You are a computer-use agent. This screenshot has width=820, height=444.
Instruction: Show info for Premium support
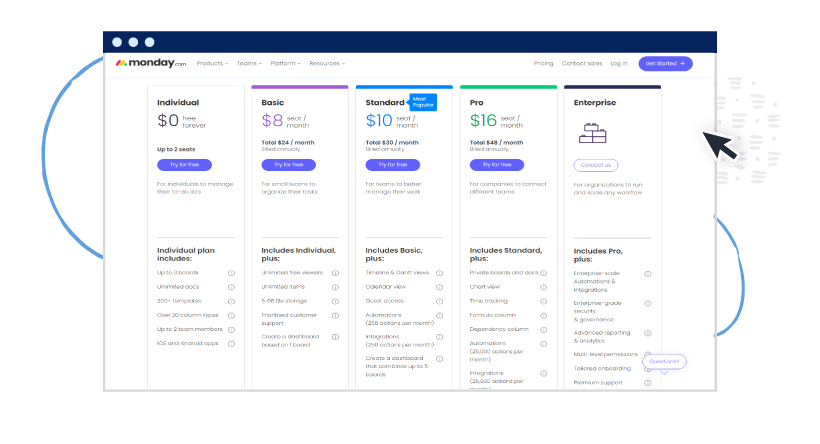tap(647, 383)
